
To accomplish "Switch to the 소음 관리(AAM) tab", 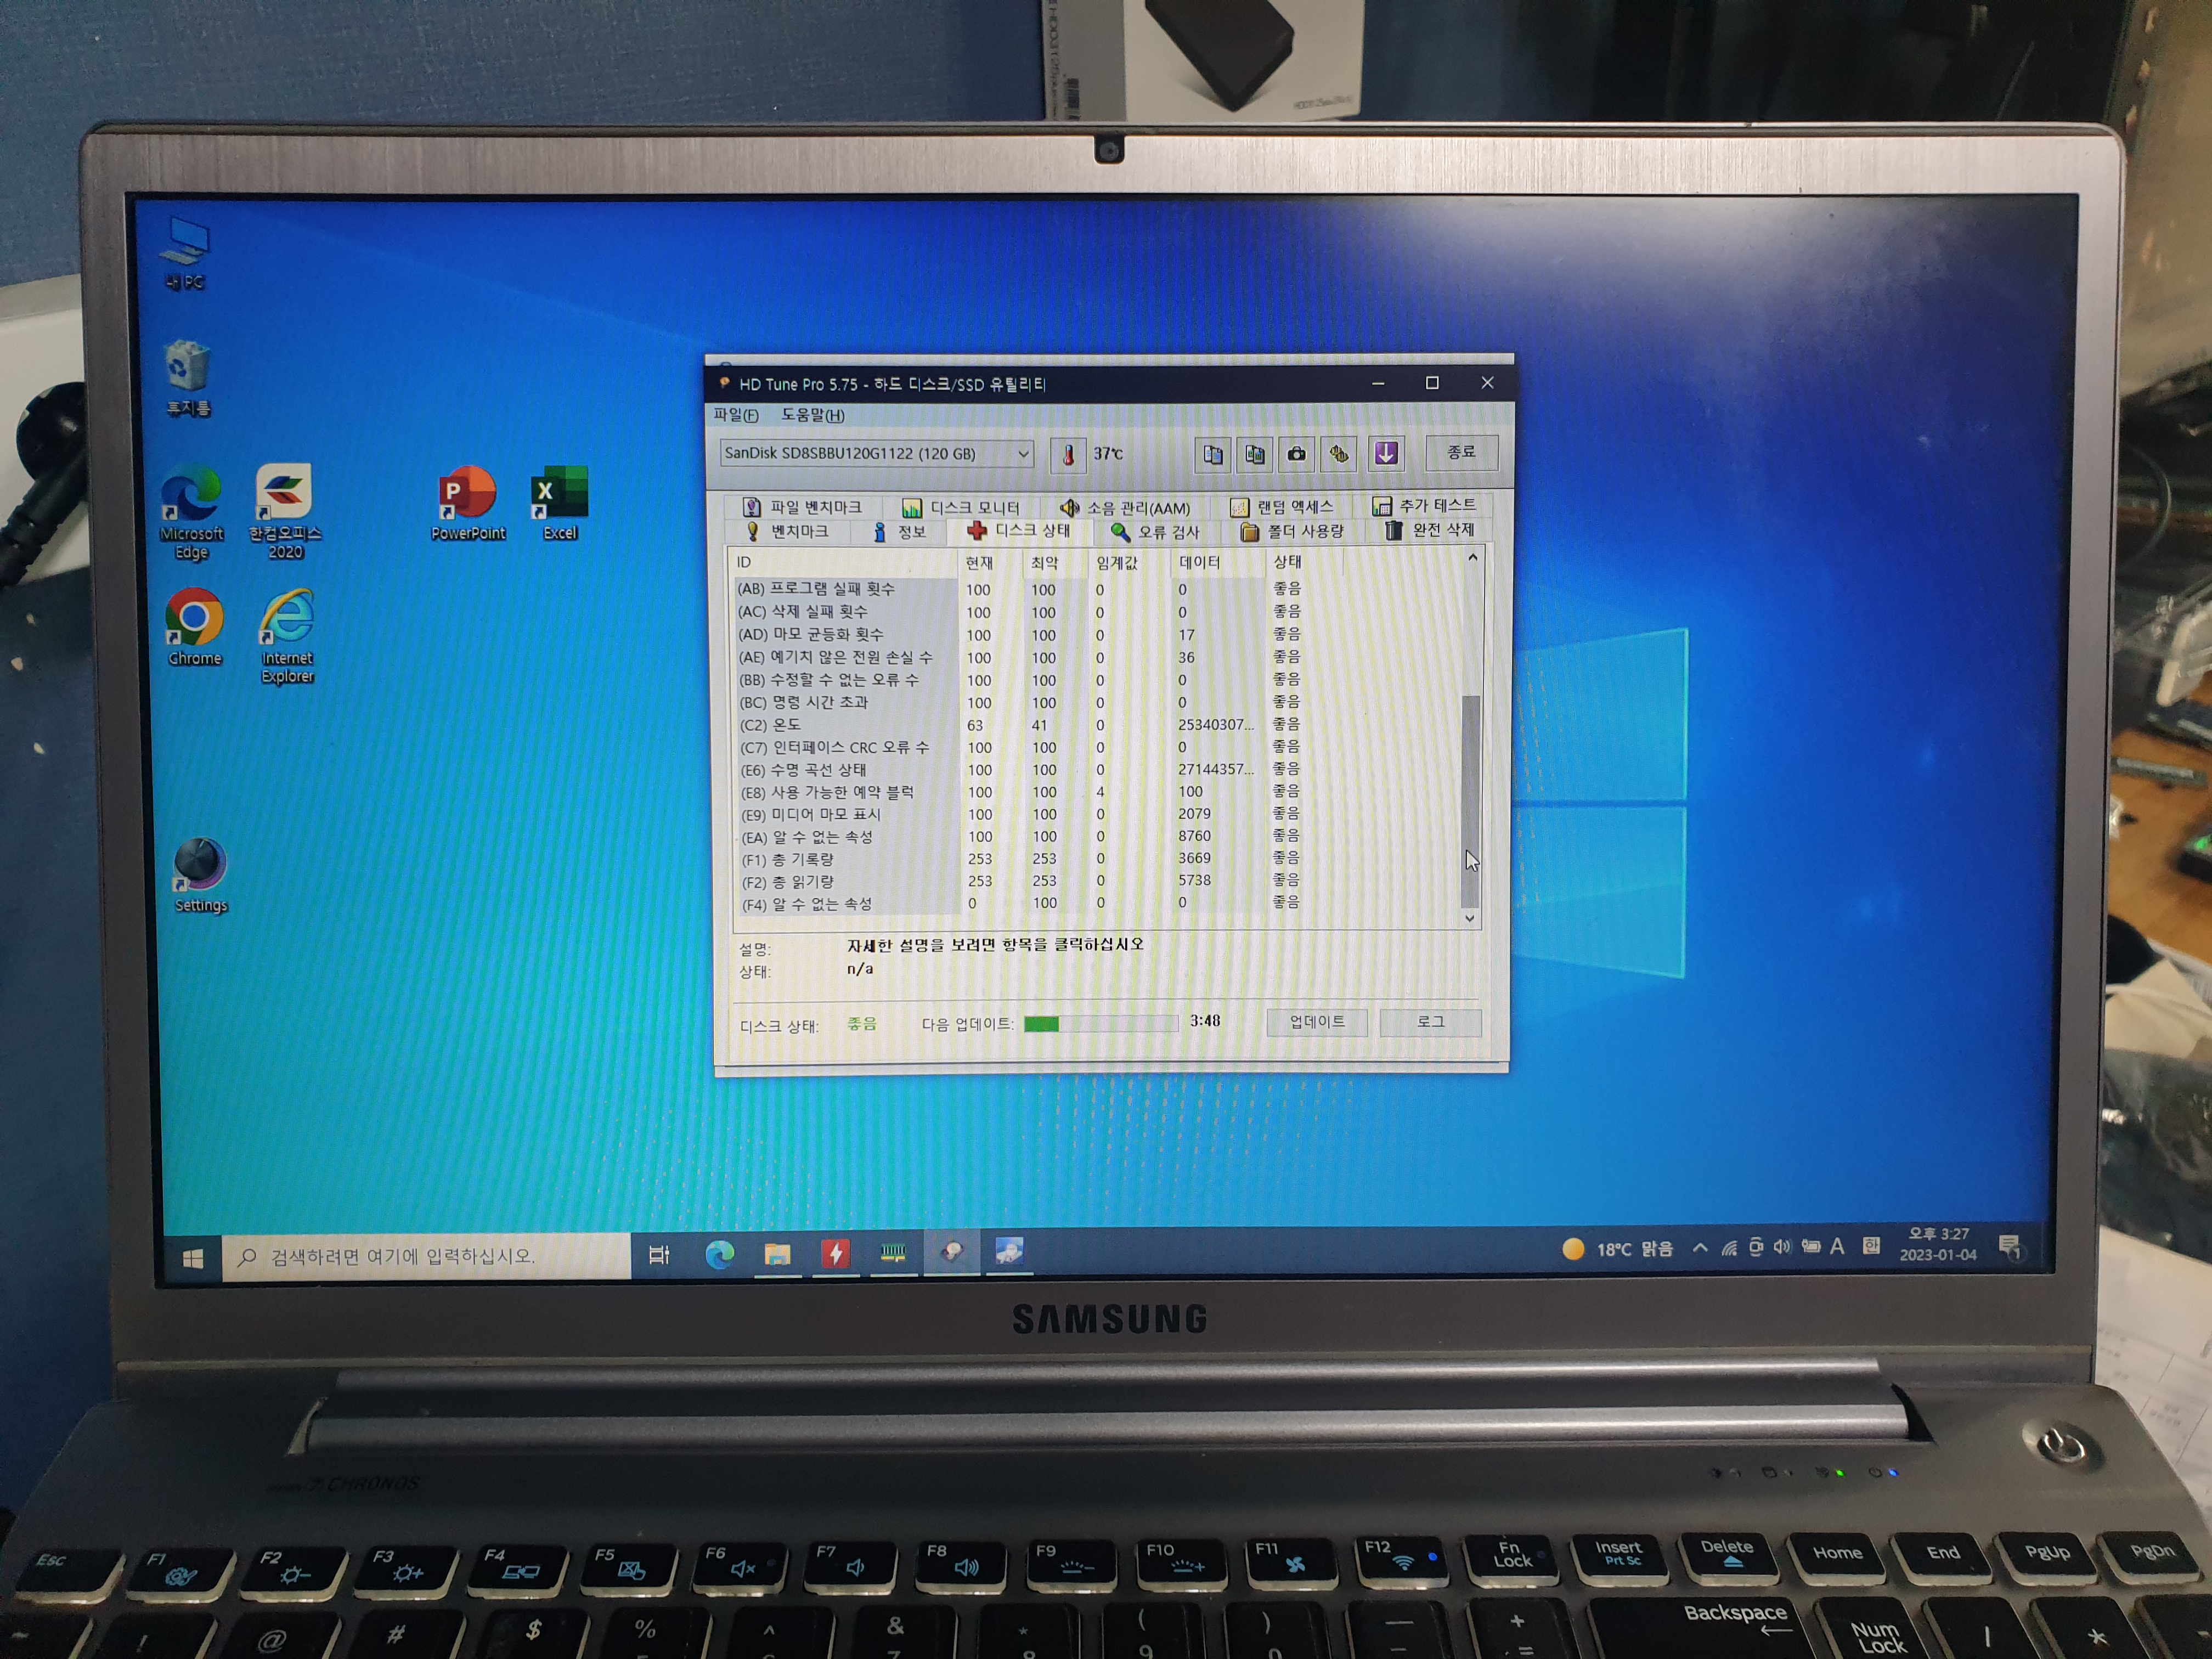I will click(x=1125, y=508).
